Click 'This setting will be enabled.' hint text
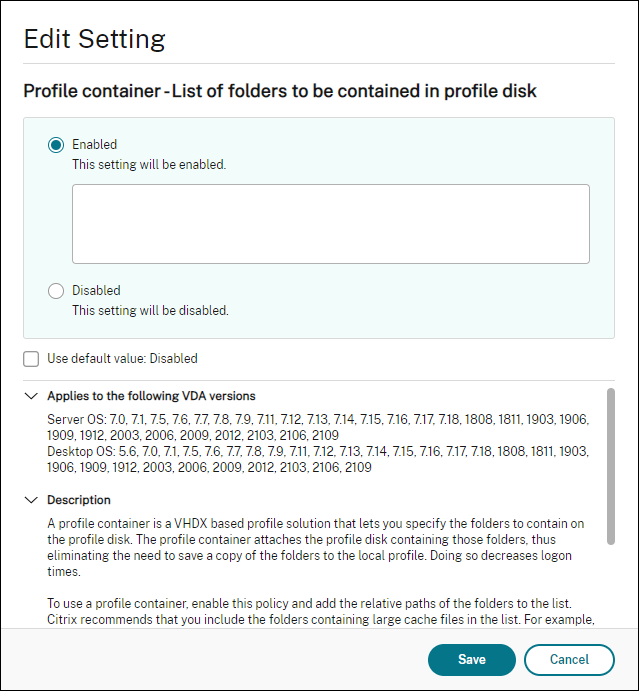The image size is (639, 691). pyautogui.click(x=149, y=164)
